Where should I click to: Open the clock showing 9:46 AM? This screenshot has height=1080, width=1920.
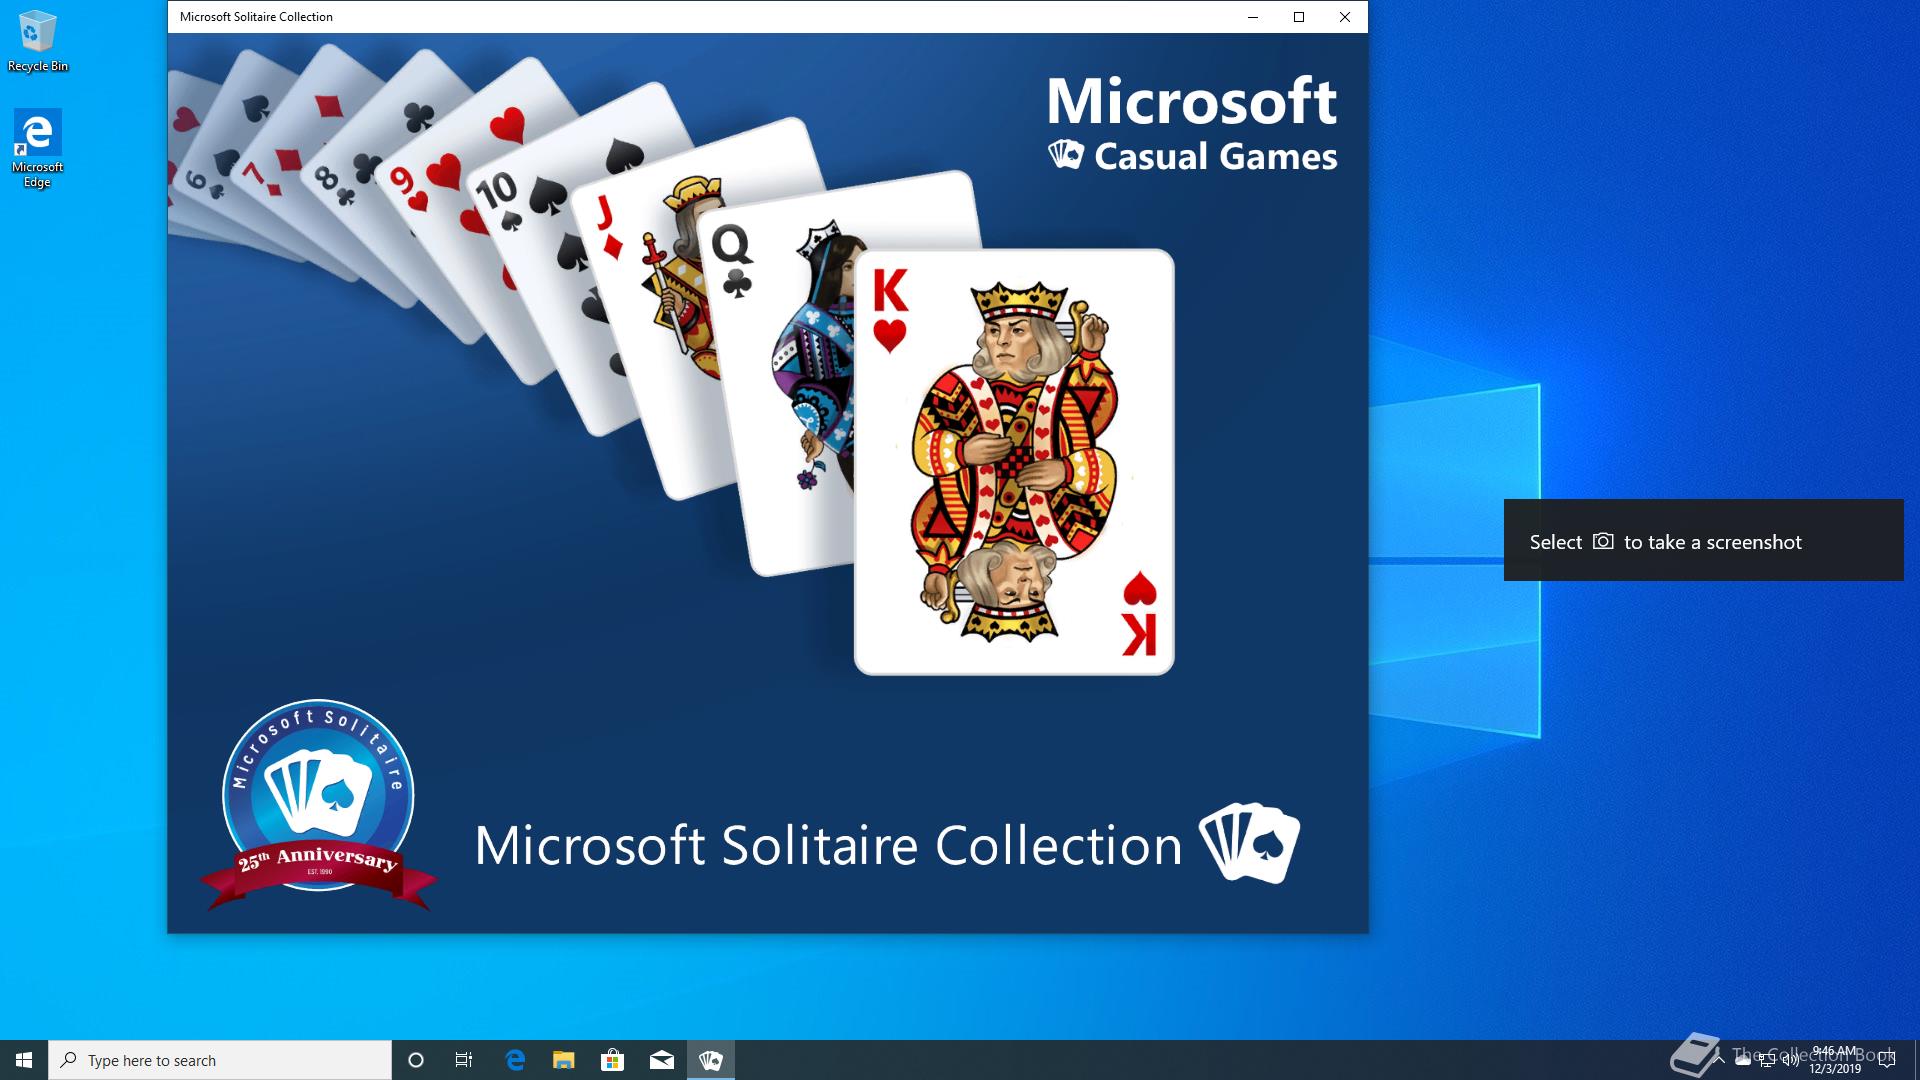point(1835,1060)
